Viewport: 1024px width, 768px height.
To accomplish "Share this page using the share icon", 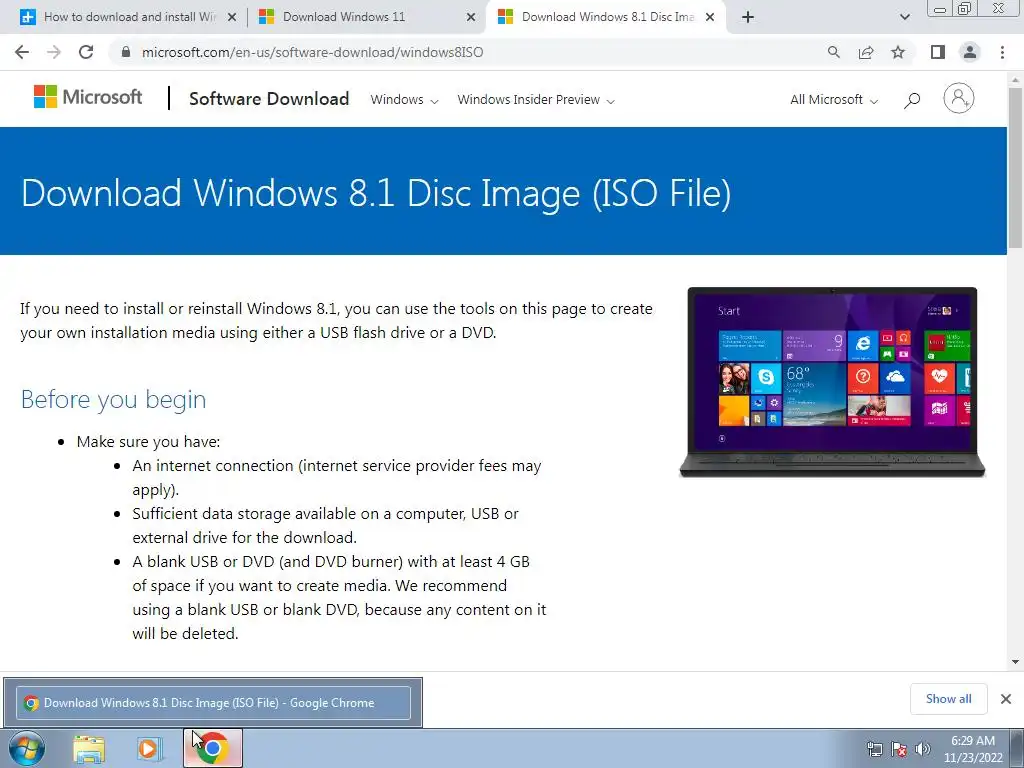I will (x=866, y=52).
